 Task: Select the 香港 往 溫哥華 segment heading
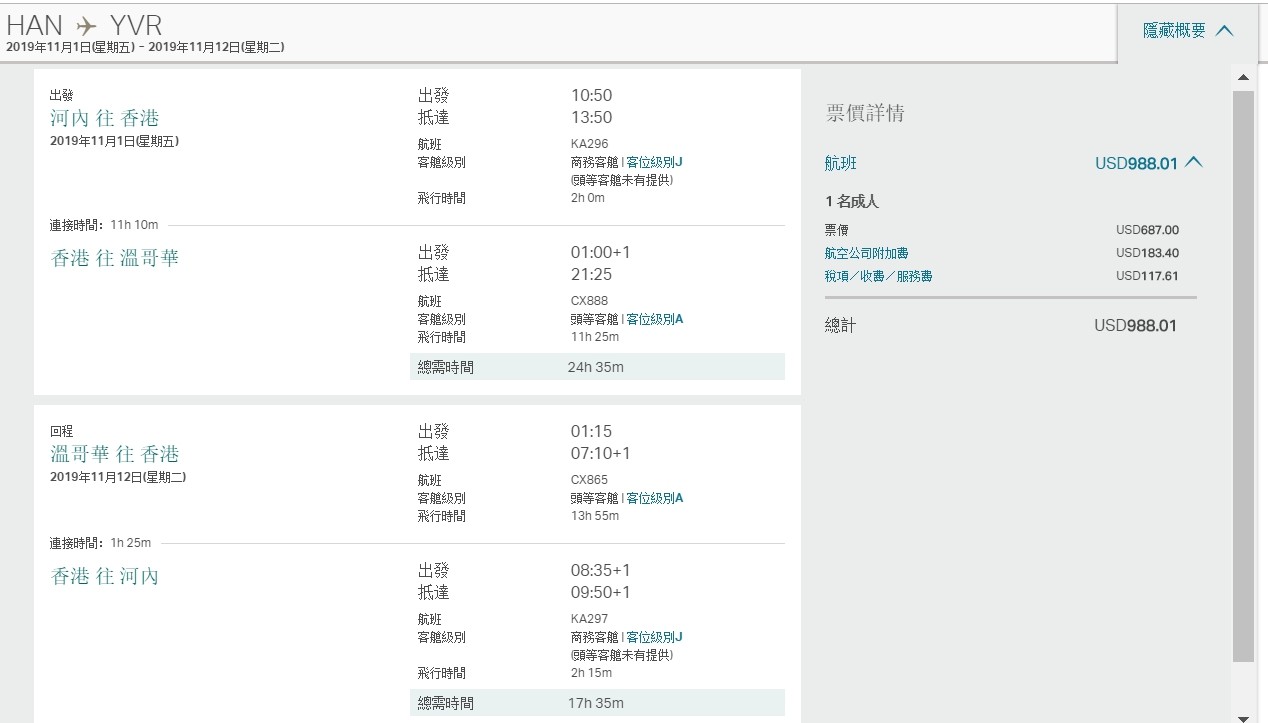[115, 258]
